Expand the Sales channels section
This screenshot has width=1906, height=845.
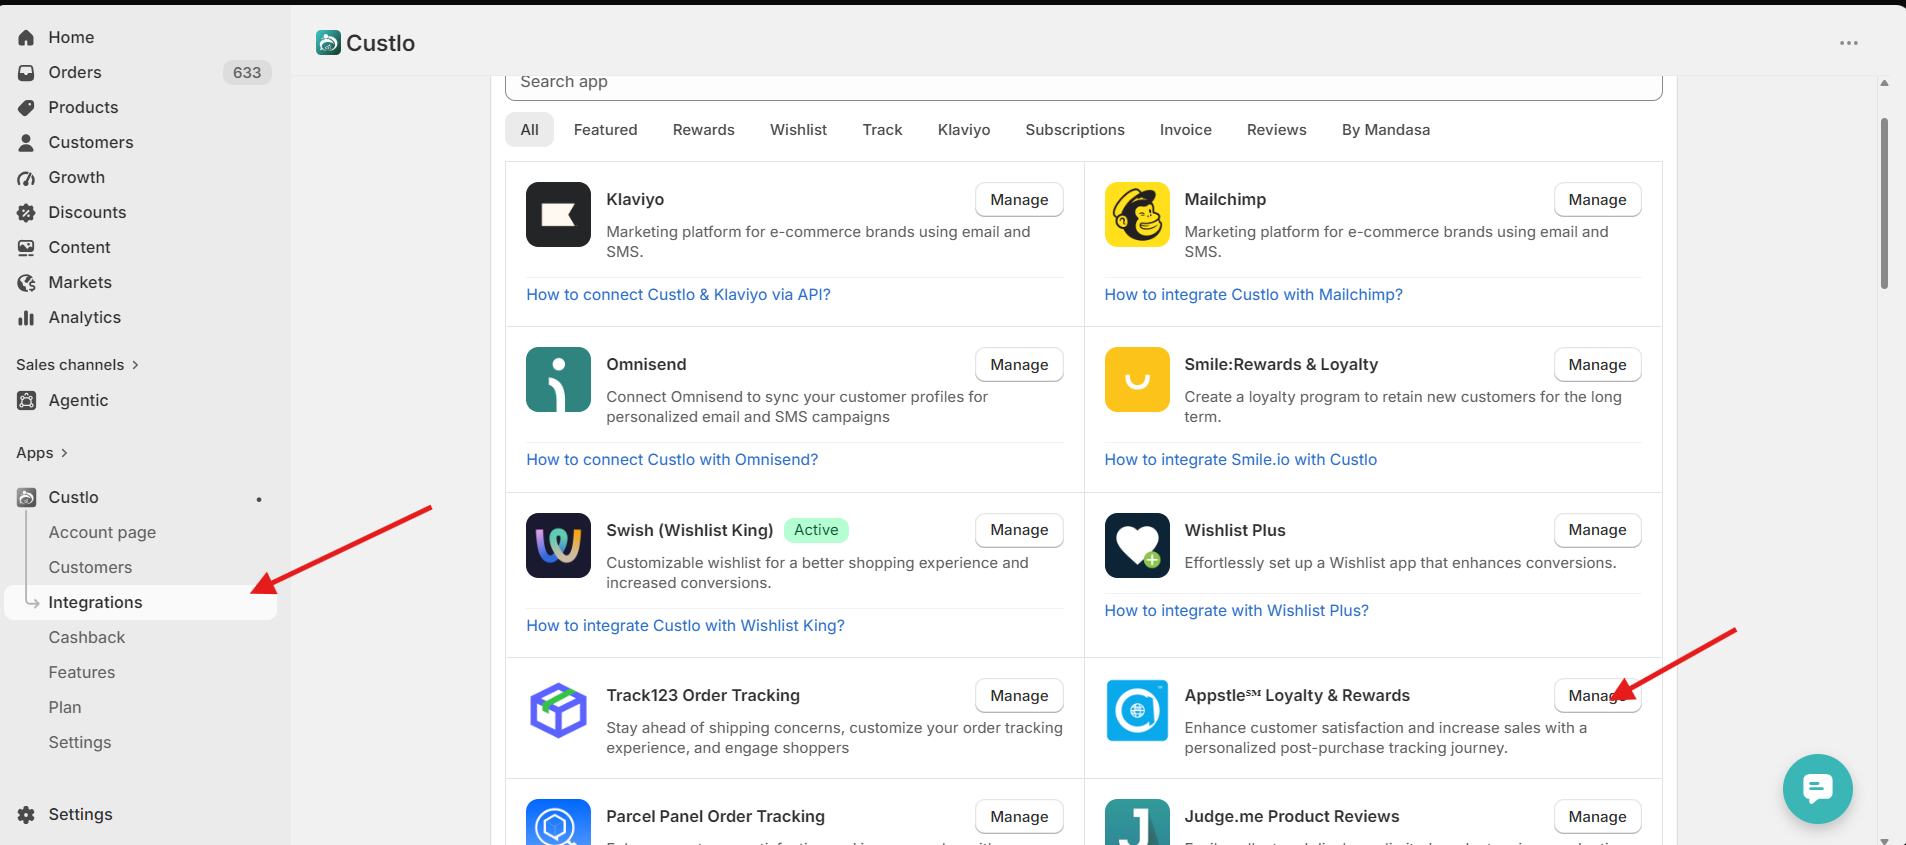(x=77, y=365)
